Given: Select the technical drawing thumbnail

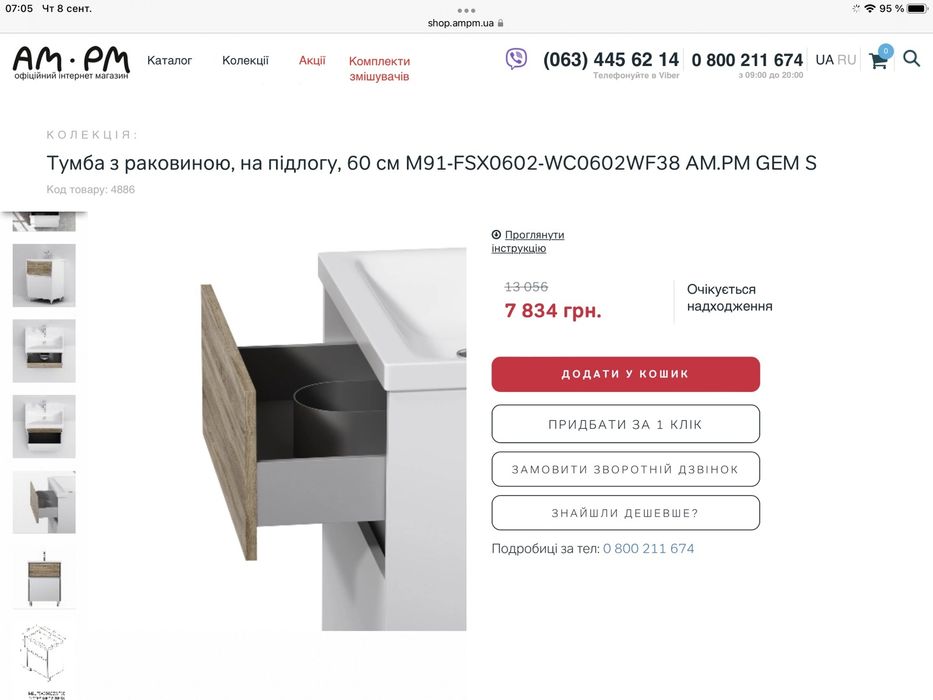Looking at the screenshot, I should pos(45,658).
